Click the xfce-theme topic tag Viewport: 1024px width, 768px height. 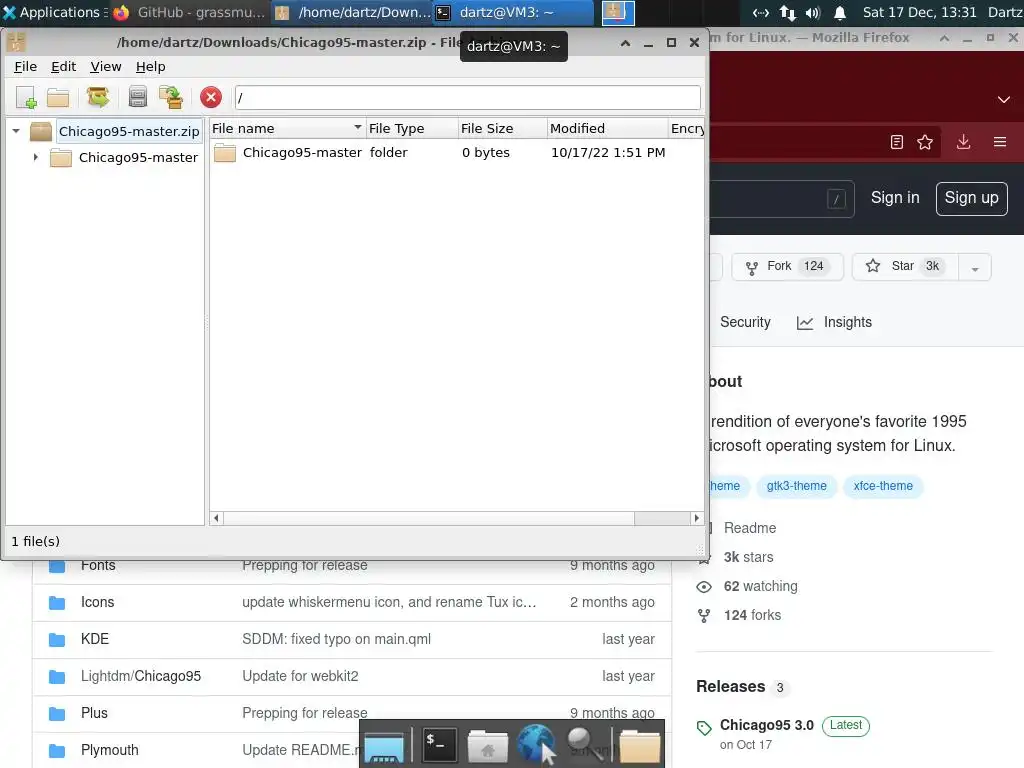click(x=883, y=486)
